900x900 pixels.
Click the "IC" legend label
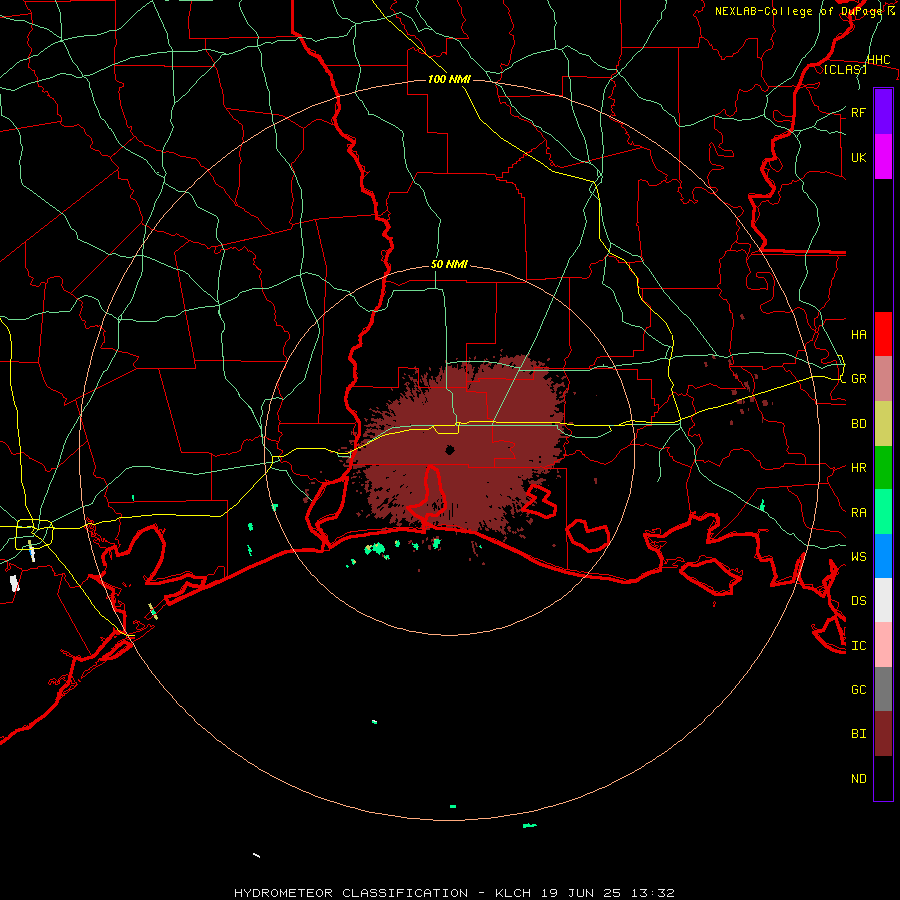point(859,646)
